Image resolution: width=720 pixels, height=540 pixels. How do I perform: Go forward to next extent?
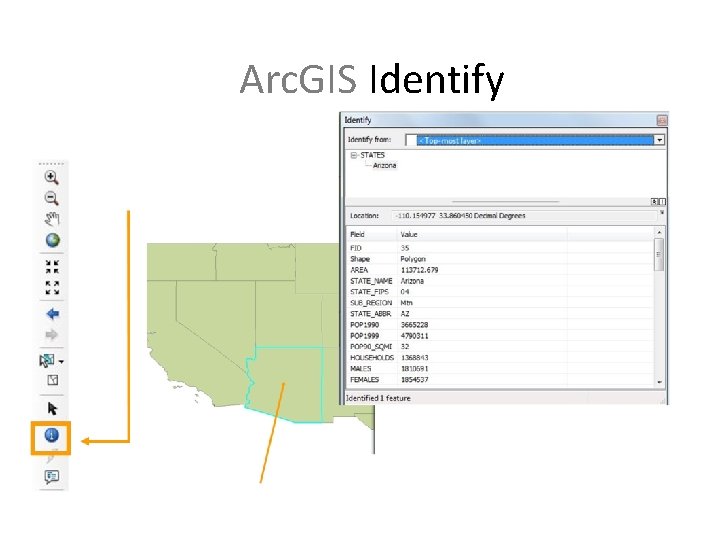click(x=52, y=335)
